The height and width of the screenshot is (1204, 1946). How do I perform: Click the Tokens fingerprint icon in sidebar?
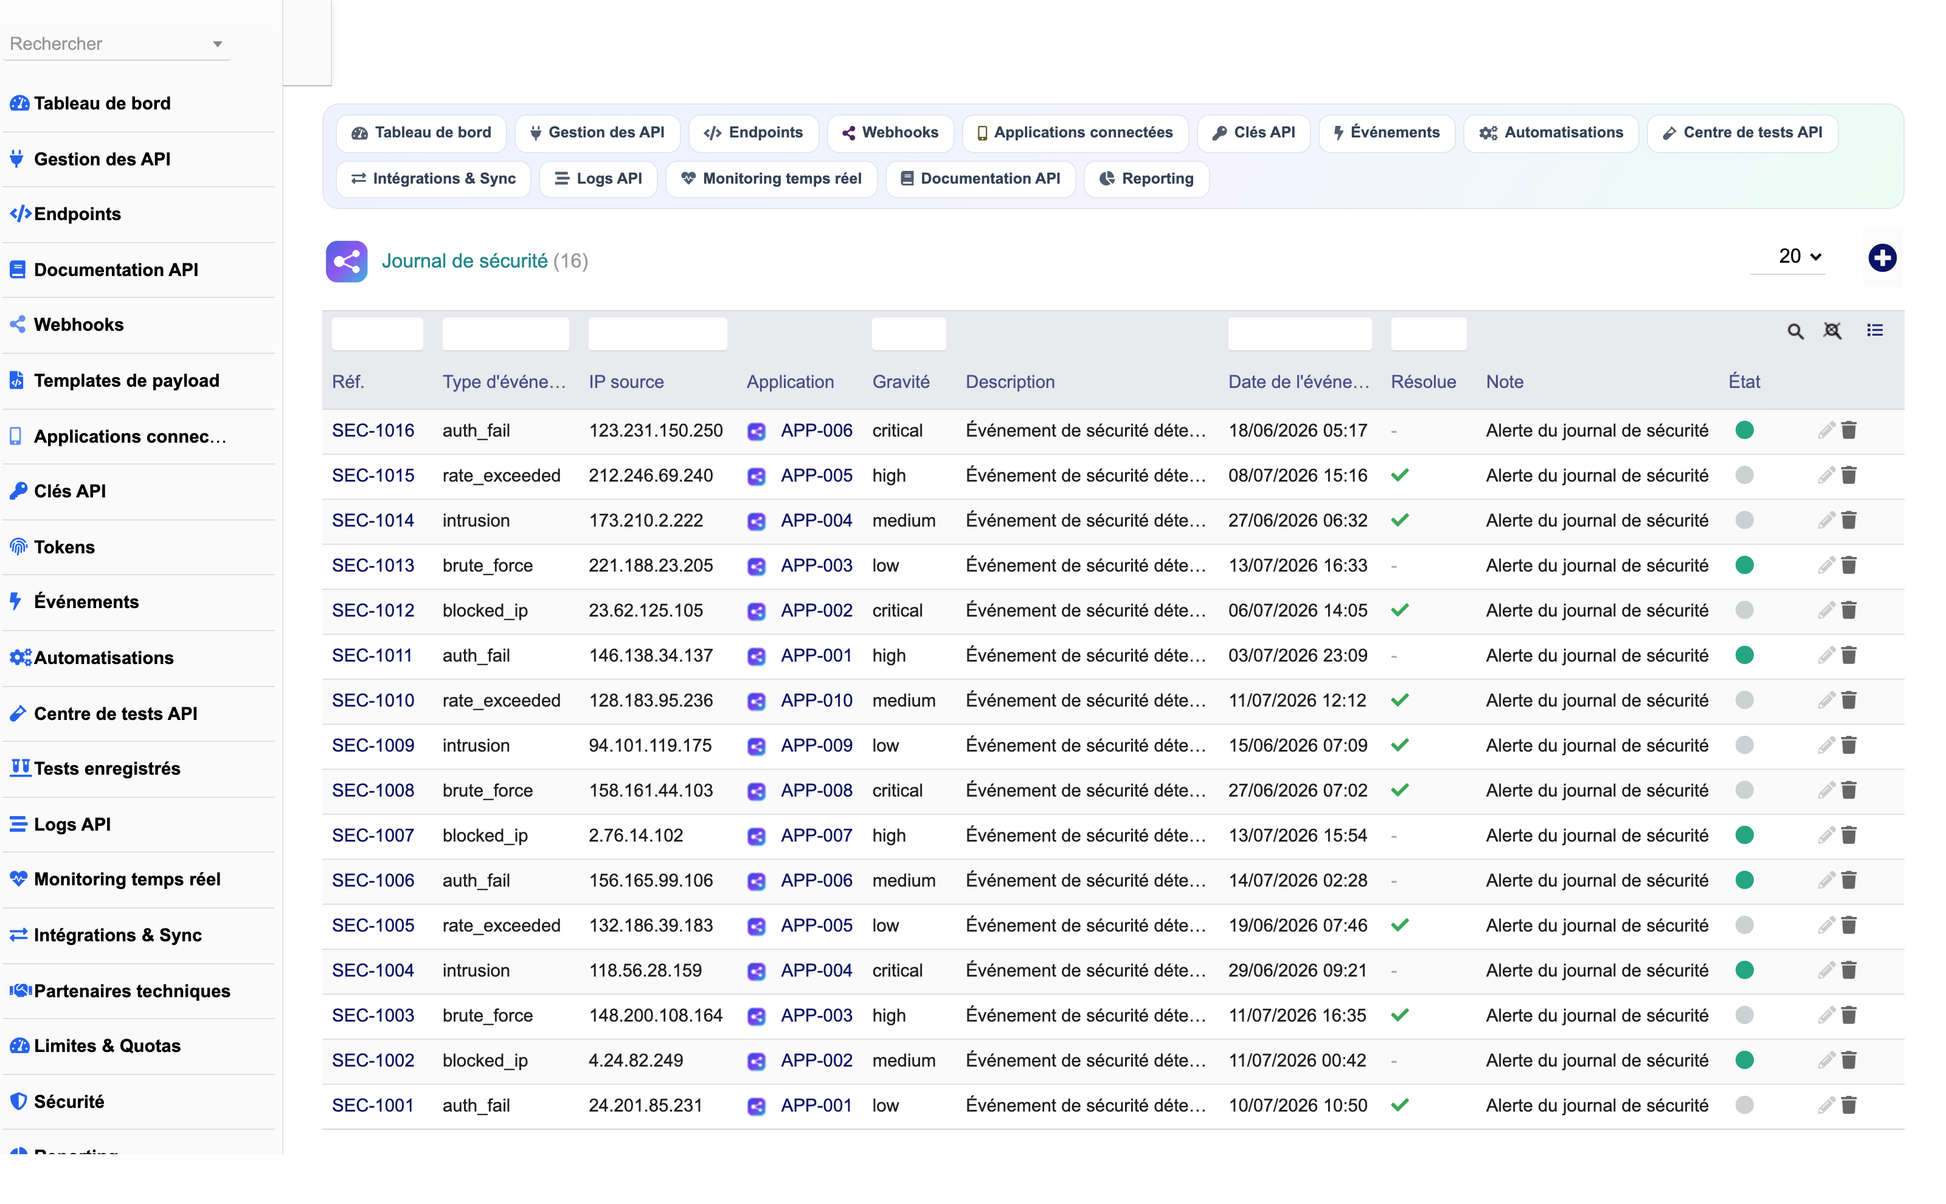click(18, 546)
